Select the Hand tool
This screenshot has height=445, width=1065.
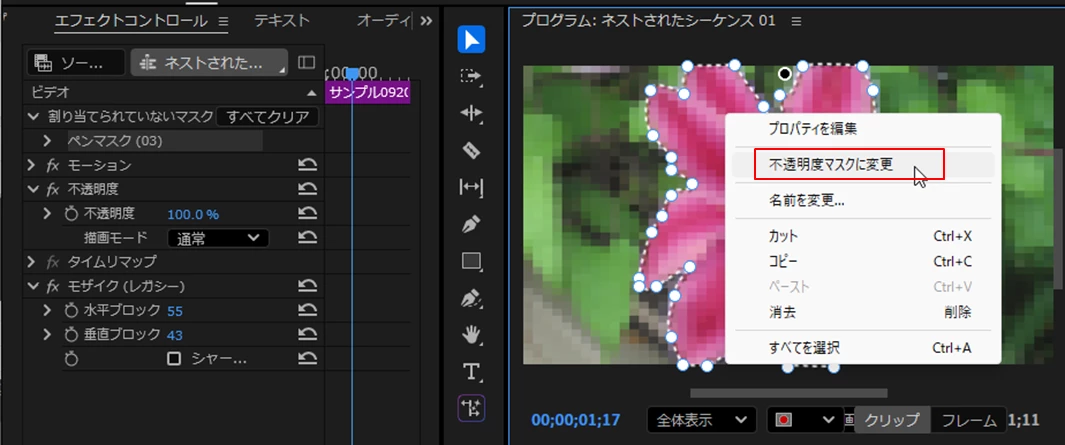[x=471, y=334]
